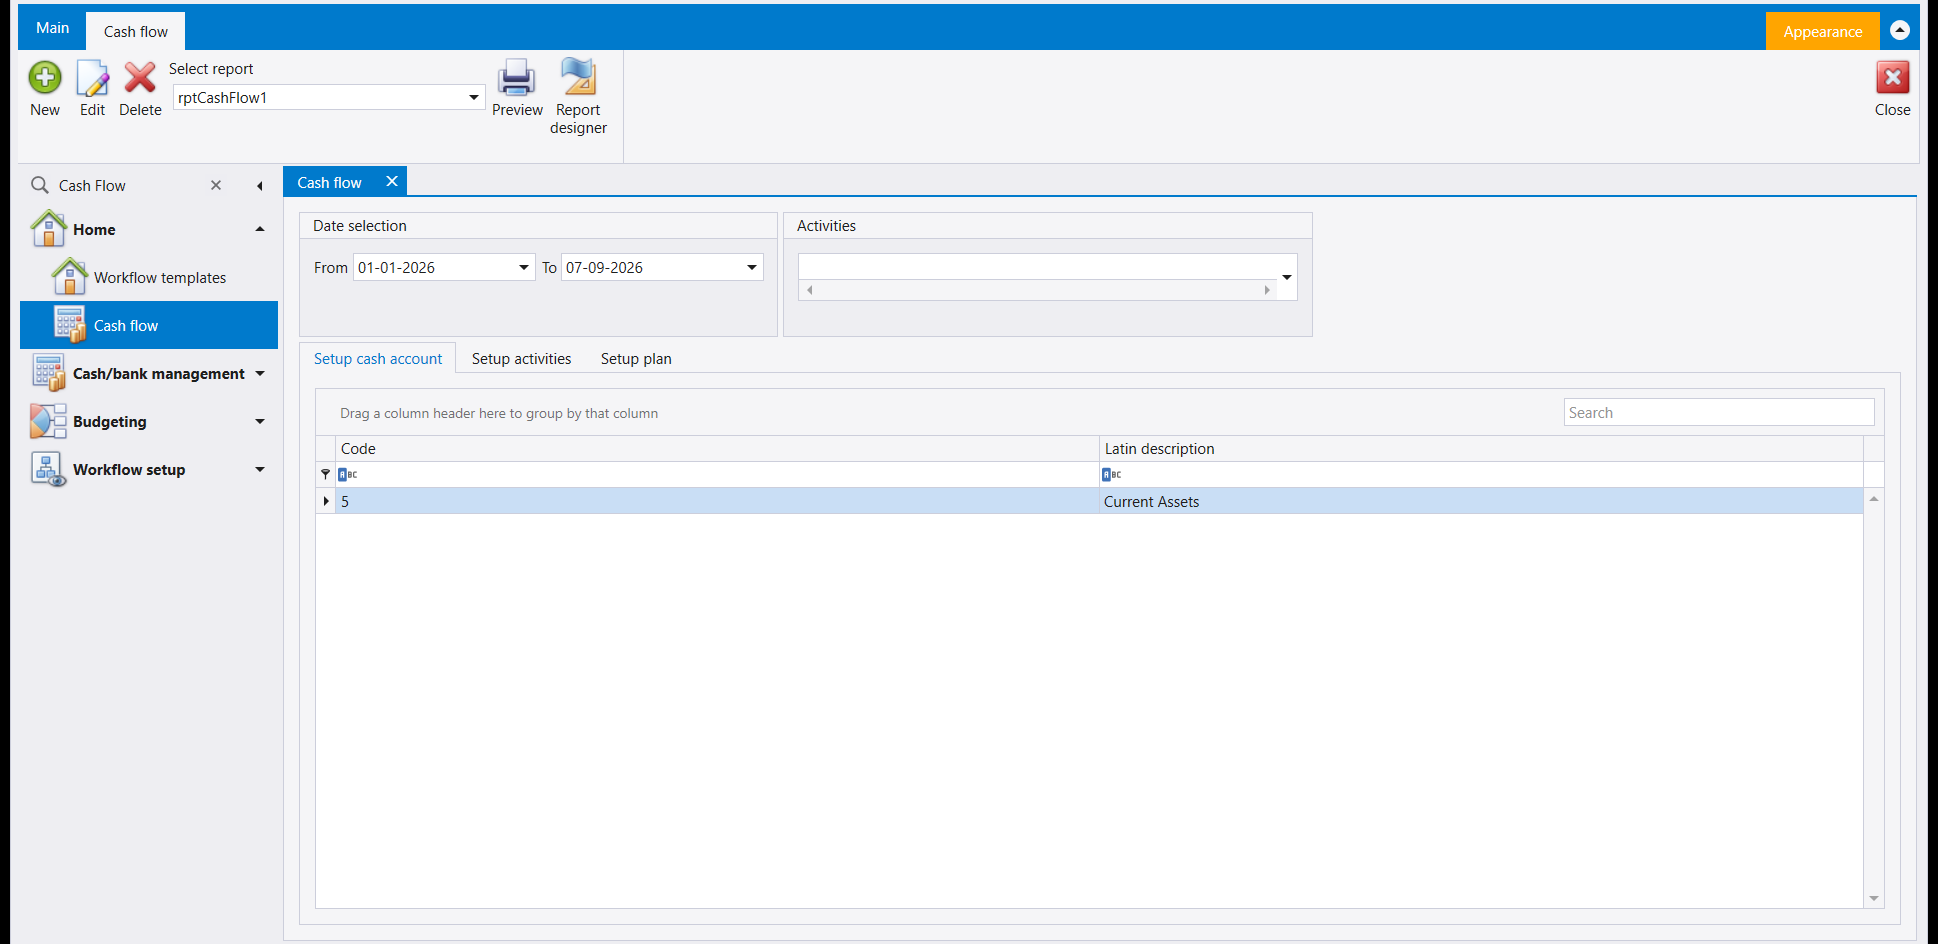Click the grid scrollbar down arrow
This screenshot has height=944, width=1938.
coord(1873,898)
